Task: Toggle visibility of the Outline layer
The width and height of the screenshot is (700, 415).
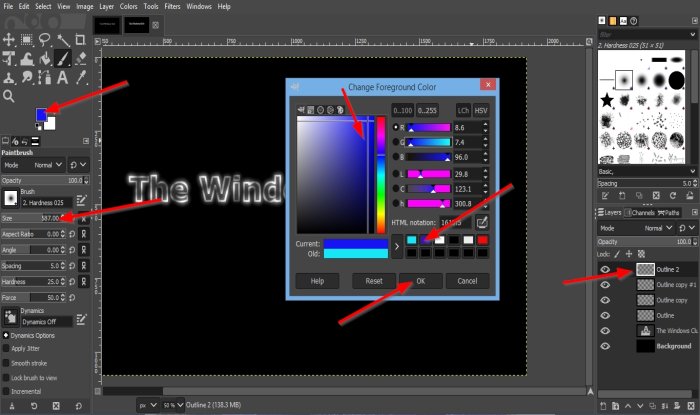Action: 605,315
